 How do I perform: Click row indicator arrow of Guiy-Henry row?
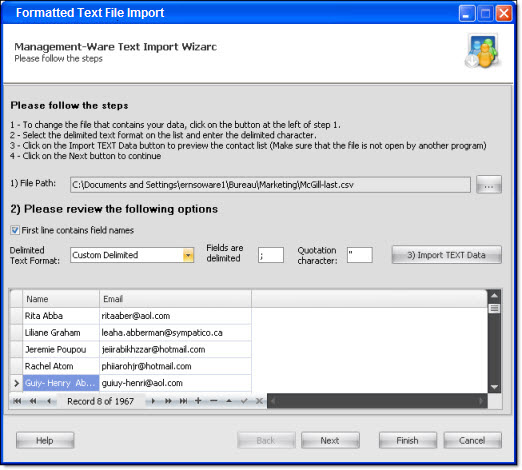[16, 383]
